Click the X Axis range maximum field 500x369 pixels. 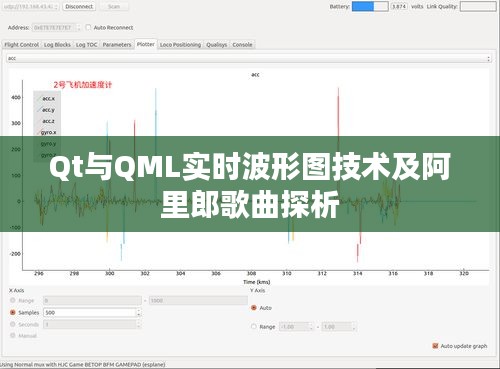pos(198,301)
